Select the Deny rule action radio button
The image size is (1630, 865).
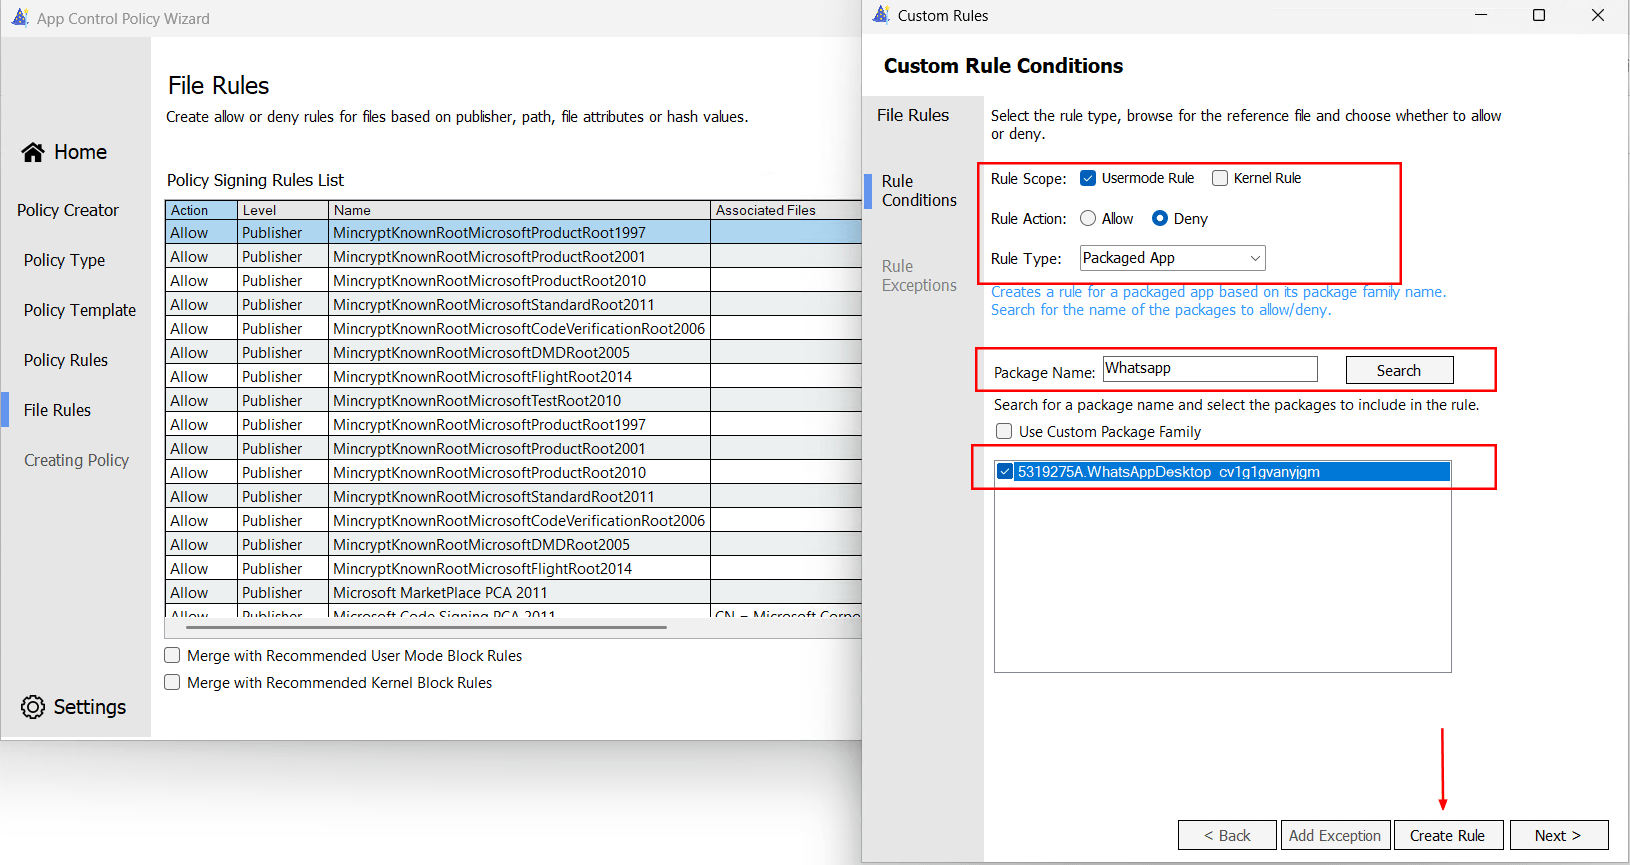[1160, 218]
